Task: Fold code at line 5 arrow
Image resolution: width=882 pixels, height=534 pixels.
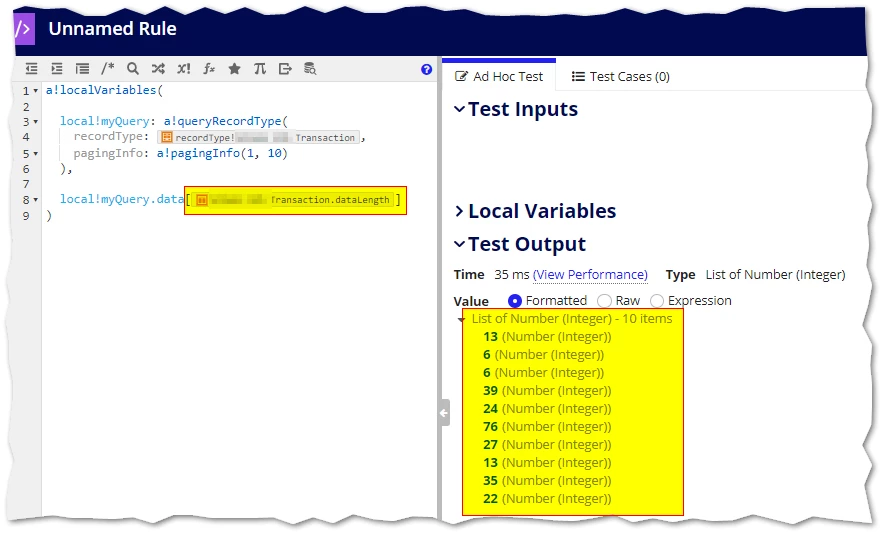Action: (36, 154)
